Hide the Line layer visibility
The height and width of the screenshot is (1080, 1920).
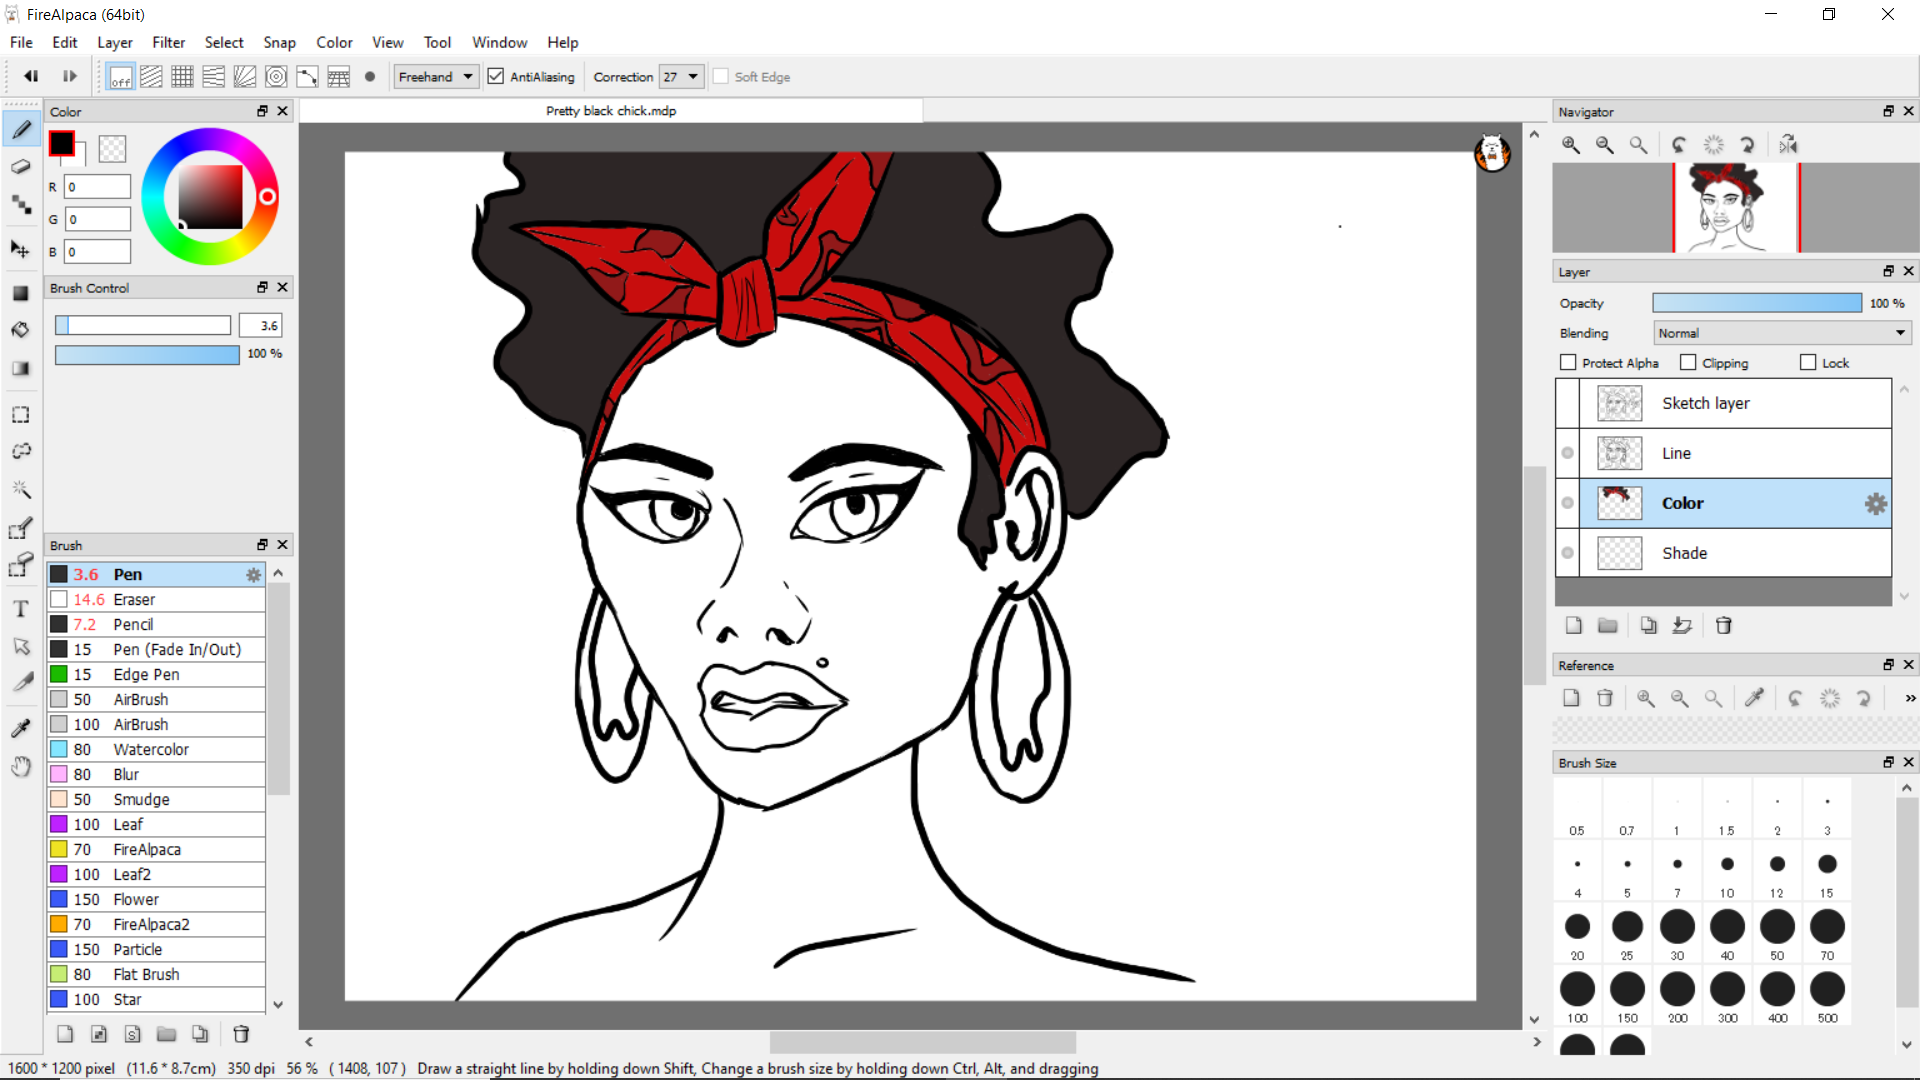1567,453
